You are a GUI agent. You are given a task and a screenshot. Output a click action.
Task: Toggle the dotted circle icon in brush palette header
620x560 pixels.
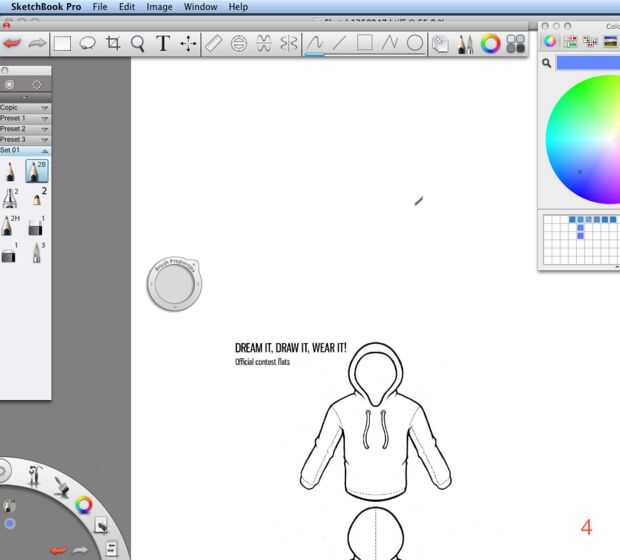pyautogui.click(x=37, y=84)
